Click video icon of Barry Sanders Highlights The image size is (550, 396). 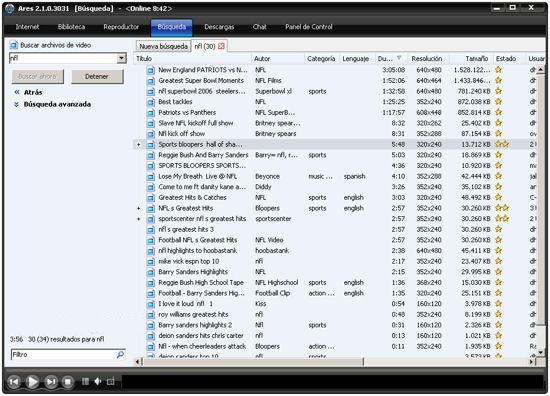click(150, 272)
